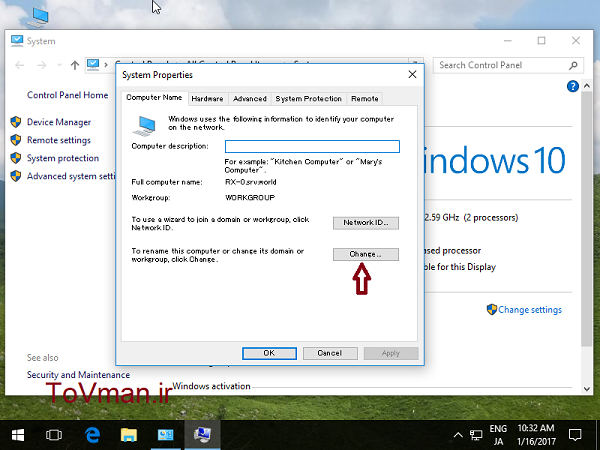The width and height of the screenshot is (600, 450).
Task: Click the Change... button
Action: (x=365, y=254)
